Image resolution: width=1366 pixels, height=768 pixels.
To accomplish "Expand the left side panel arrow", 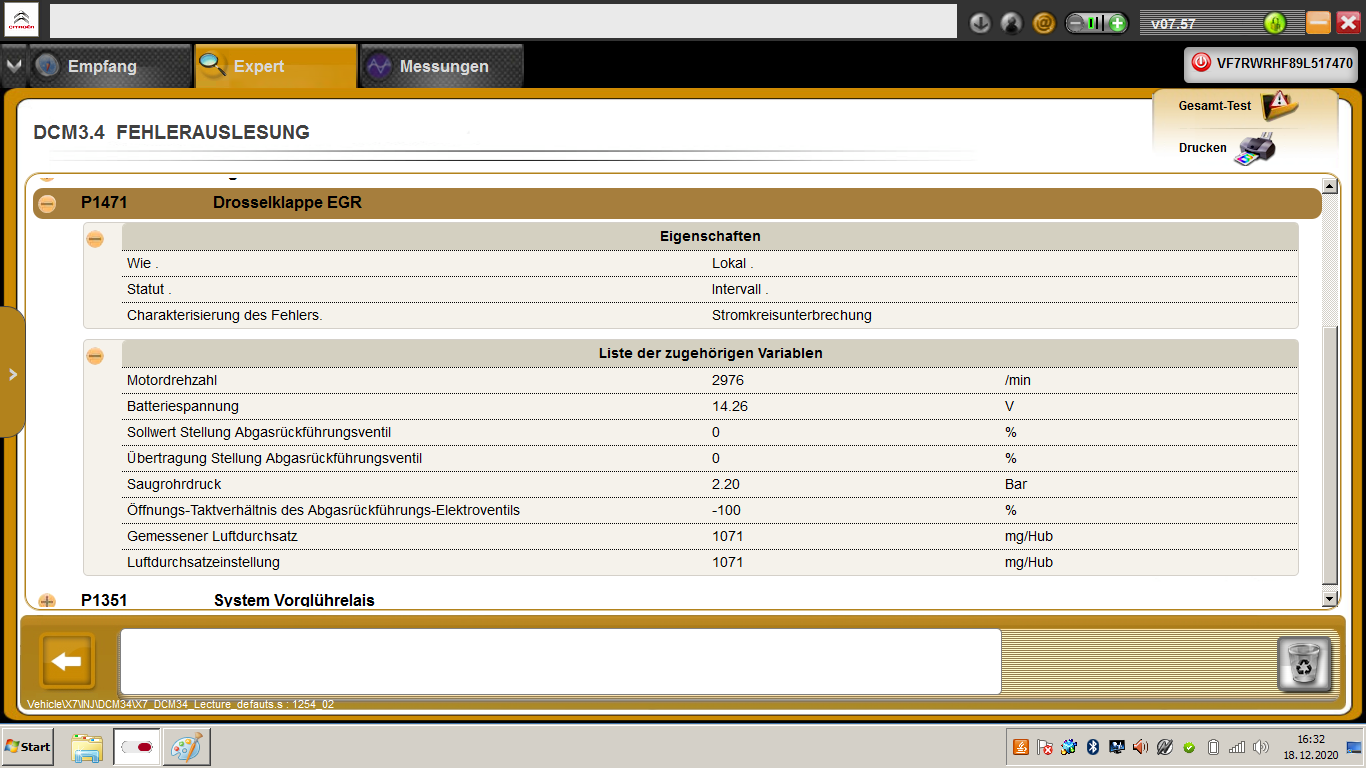I will [13, 374].
